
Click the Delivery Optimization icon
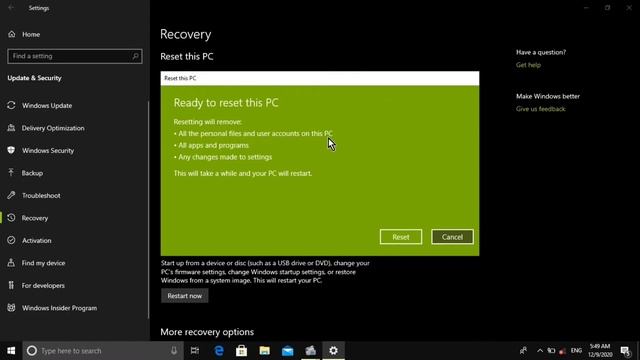pyautogui.click(x=11, y=128)
